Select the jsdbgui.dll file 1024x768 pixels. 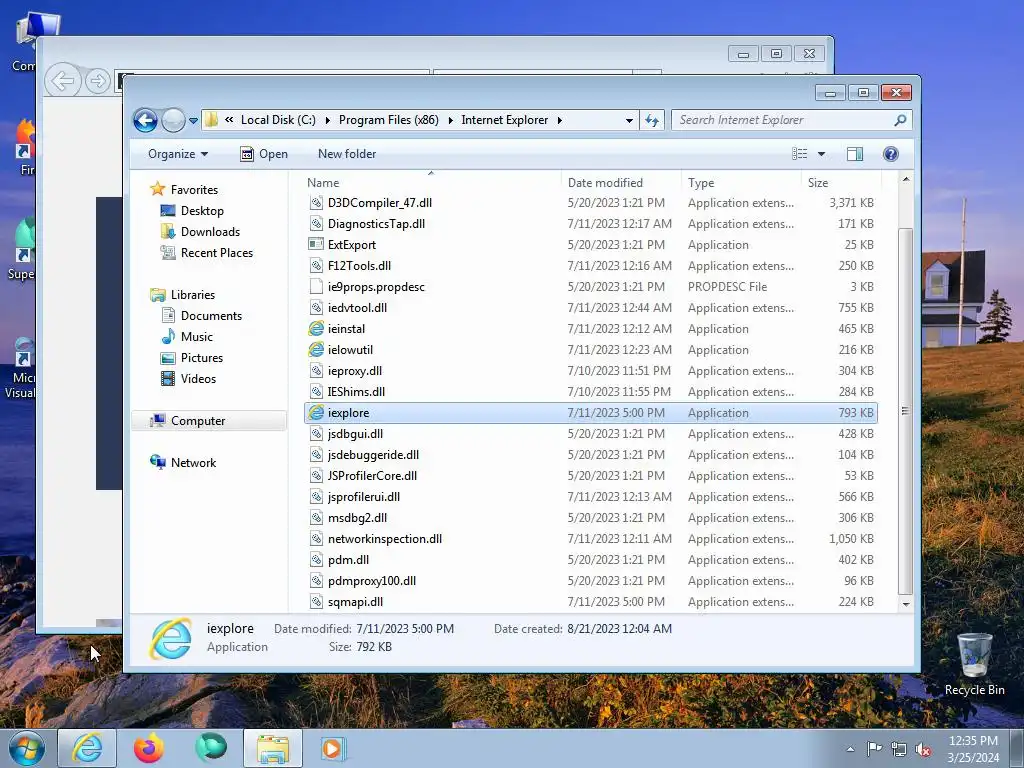(x=355, y=434)
